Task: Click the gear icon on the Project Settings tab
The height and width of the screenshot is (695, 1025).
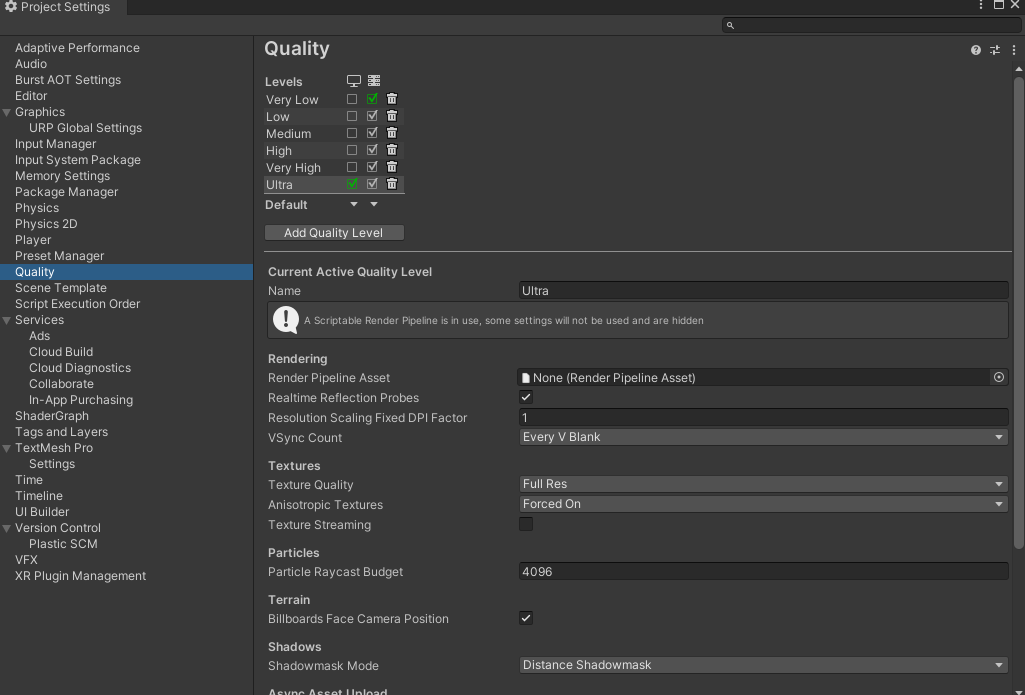Action: click(11, 7)
